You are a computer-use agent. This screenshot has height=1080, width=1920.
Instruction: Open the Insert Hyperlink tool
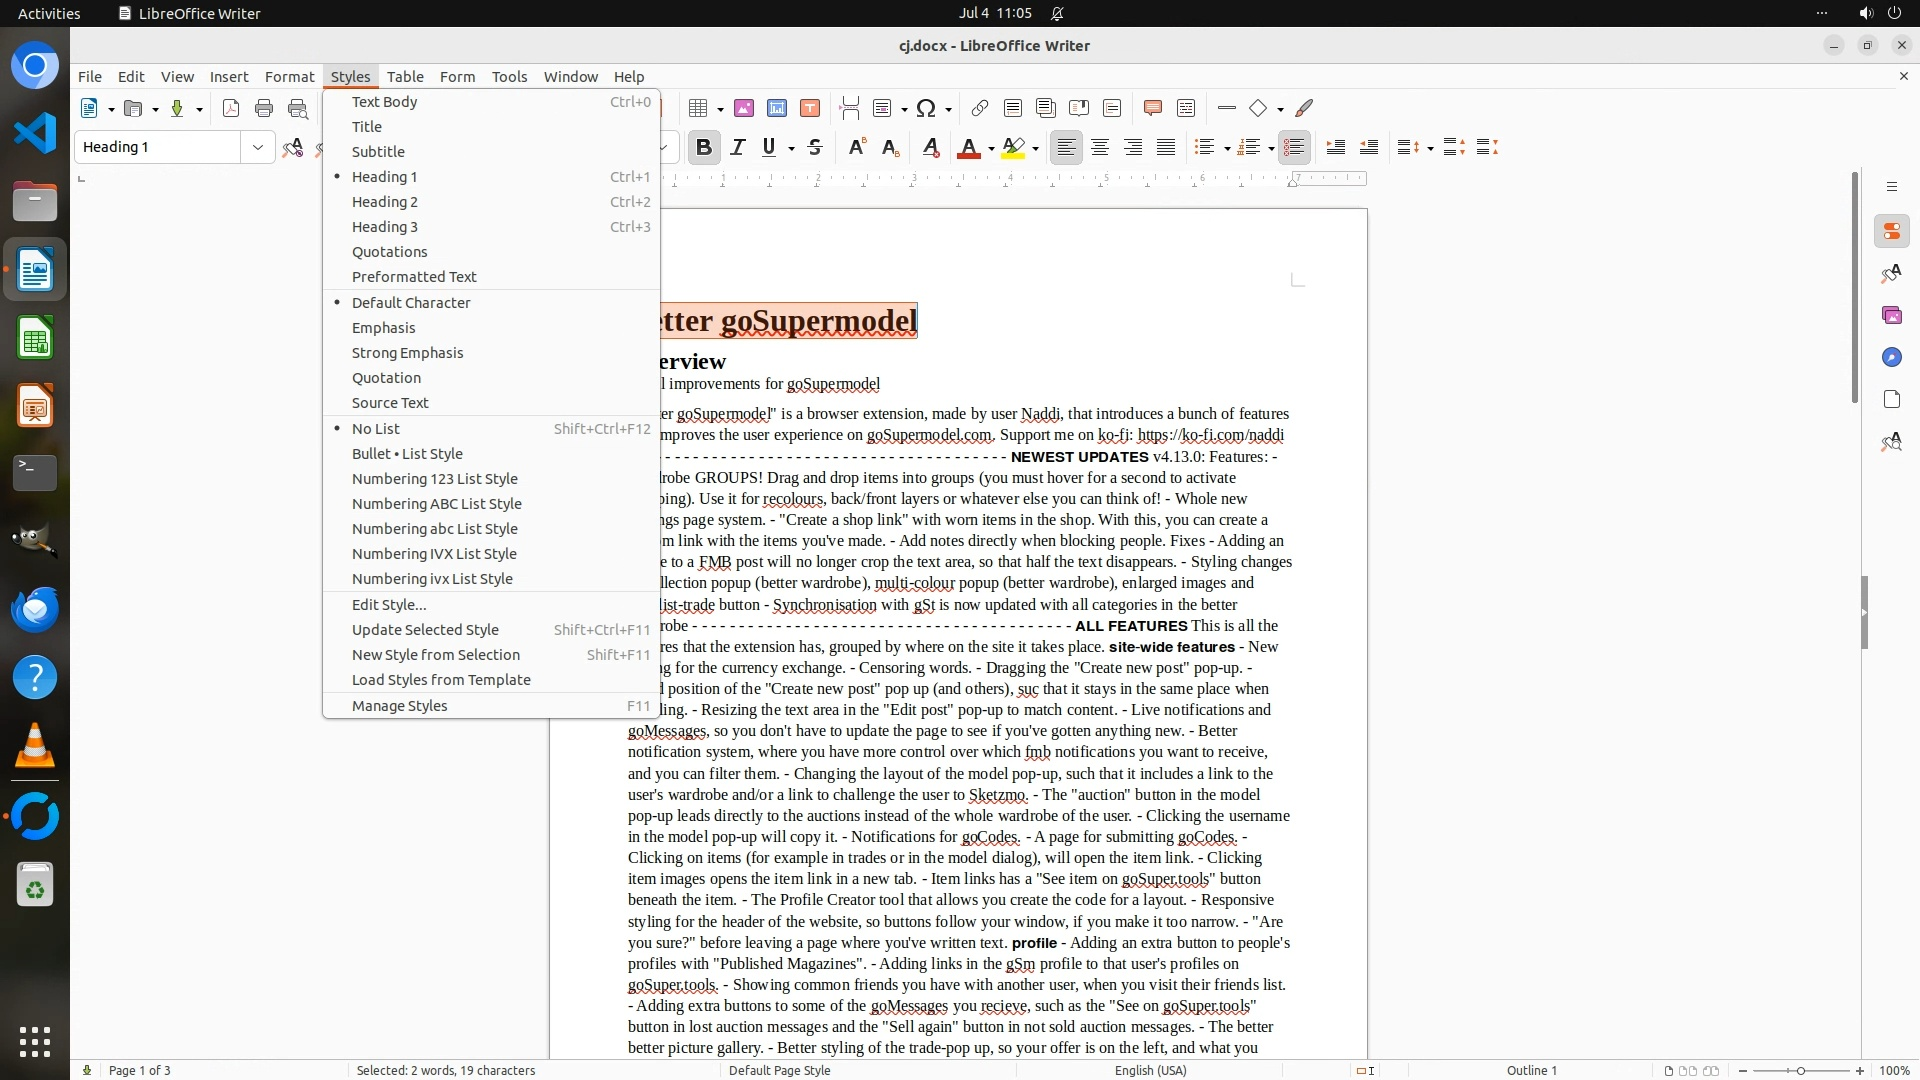[980, 108]
